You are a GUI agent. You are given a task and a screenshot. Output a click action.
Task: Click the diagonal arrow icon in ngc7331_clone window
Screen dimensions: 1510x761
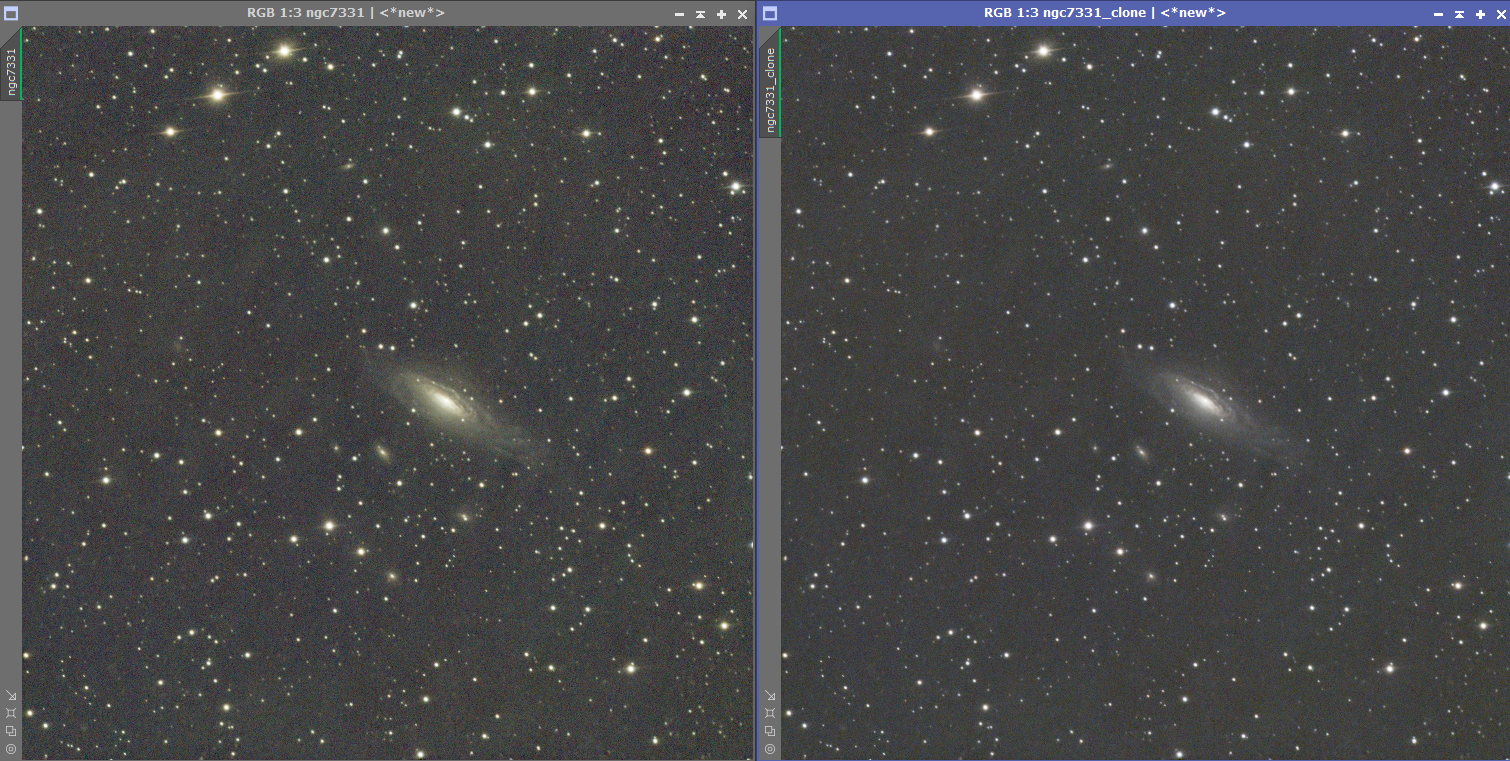(769, 696)
